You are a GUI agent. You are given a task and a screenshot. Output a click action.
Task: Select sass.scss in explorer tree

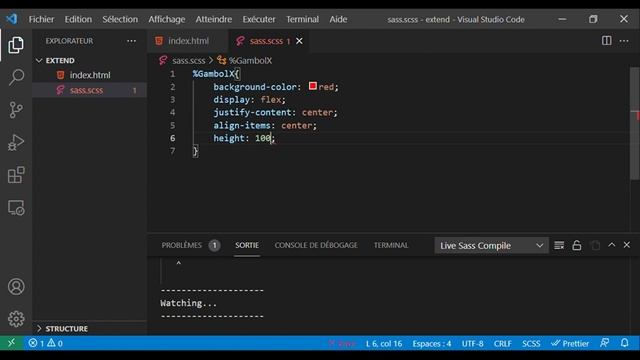point(89,90)
